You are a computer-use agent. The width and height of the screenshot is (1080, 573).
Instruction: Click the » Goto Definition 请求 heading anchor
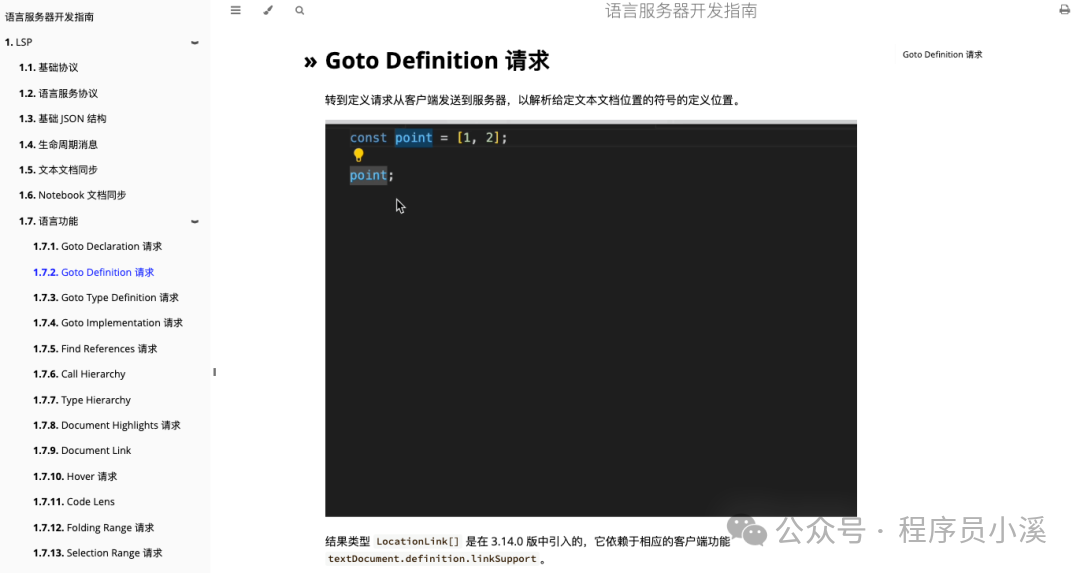[437, 61]
